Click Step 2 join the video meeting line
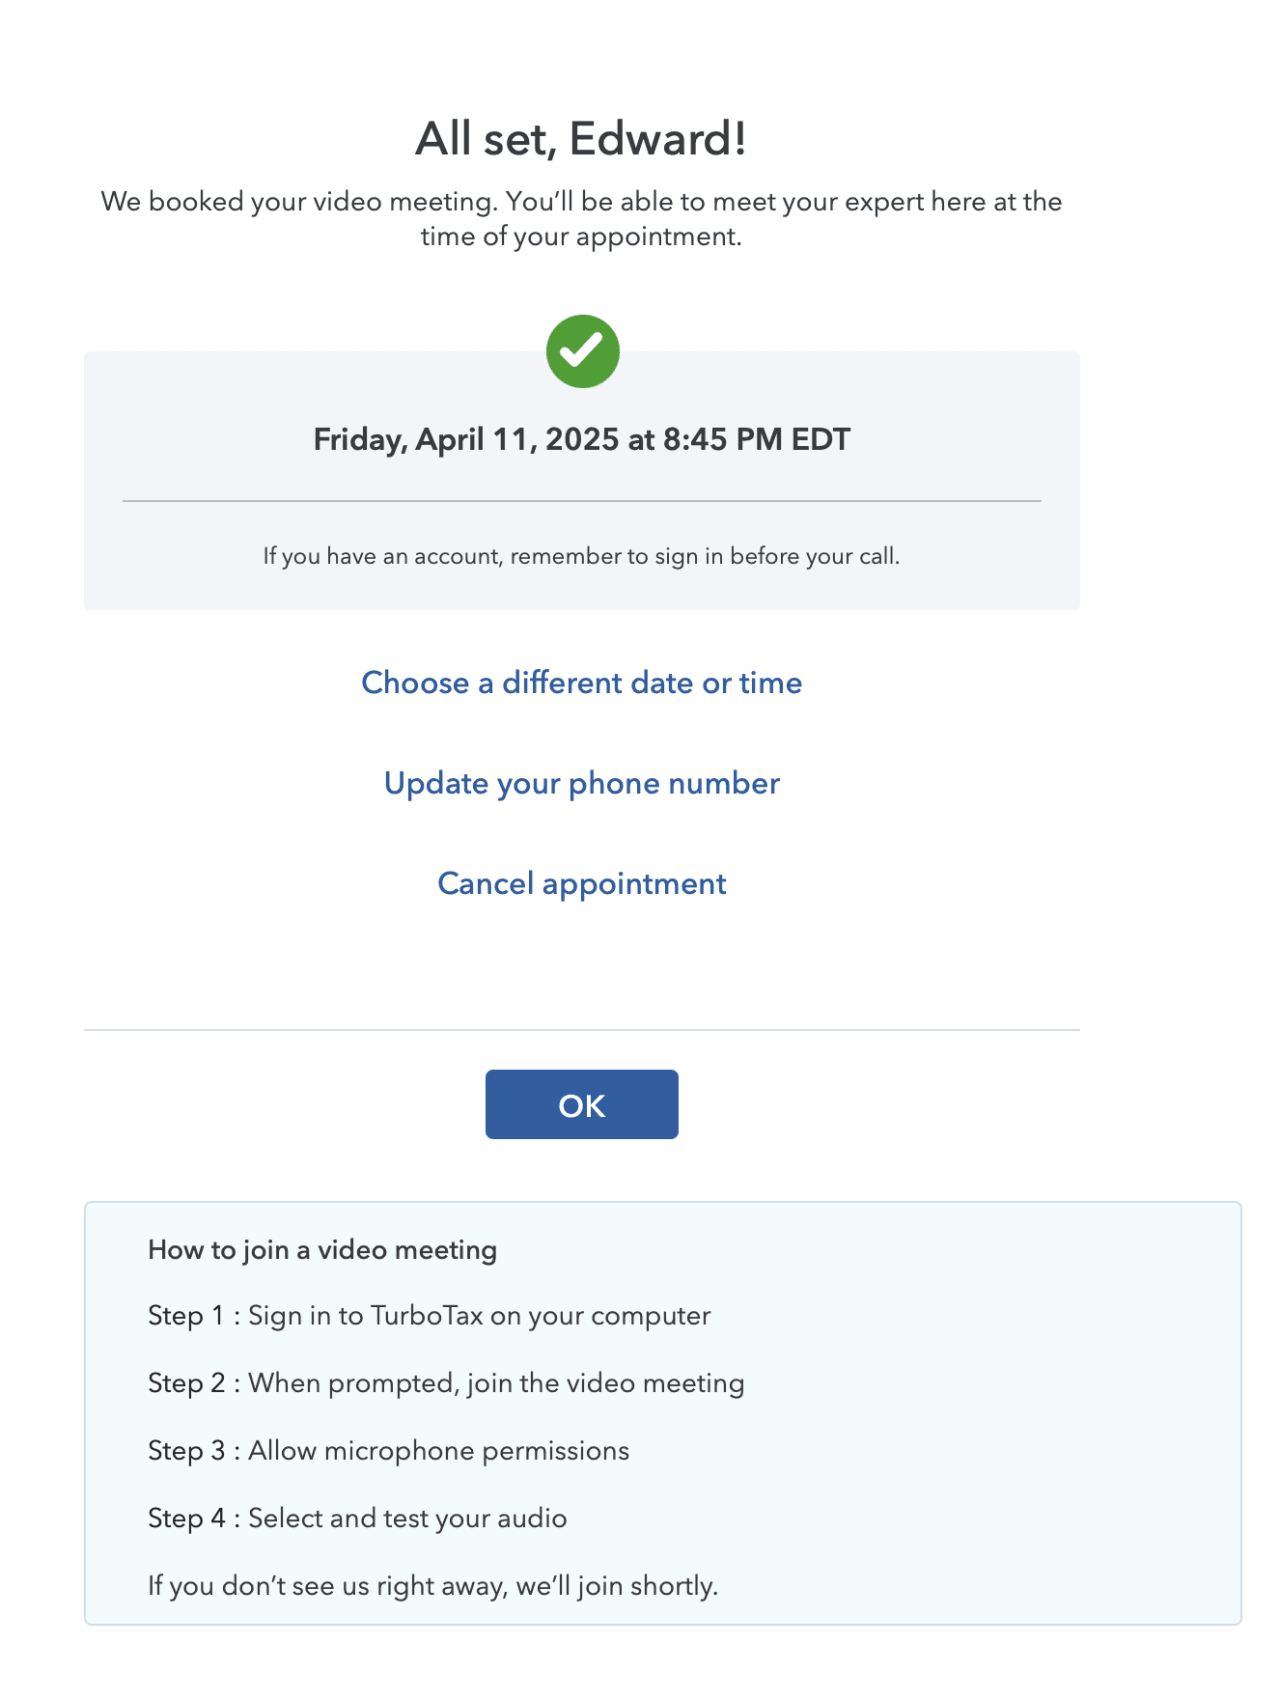This screenshot has height=1701, width=1280. coord(446,1383)
